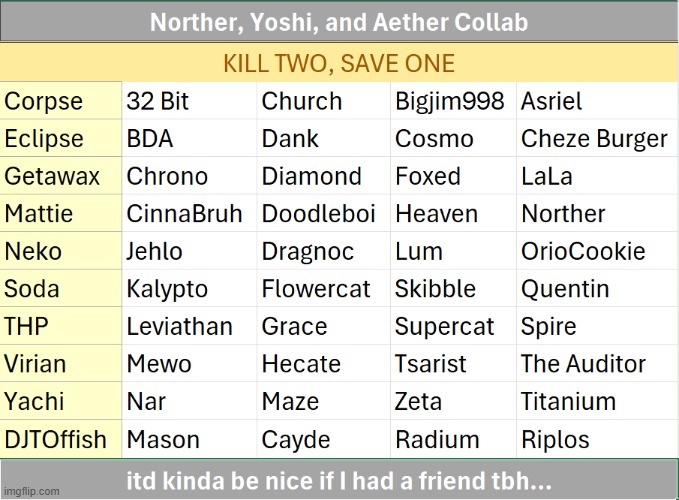
Task: Select The Auditor cell
Action: tap(597, 364)
